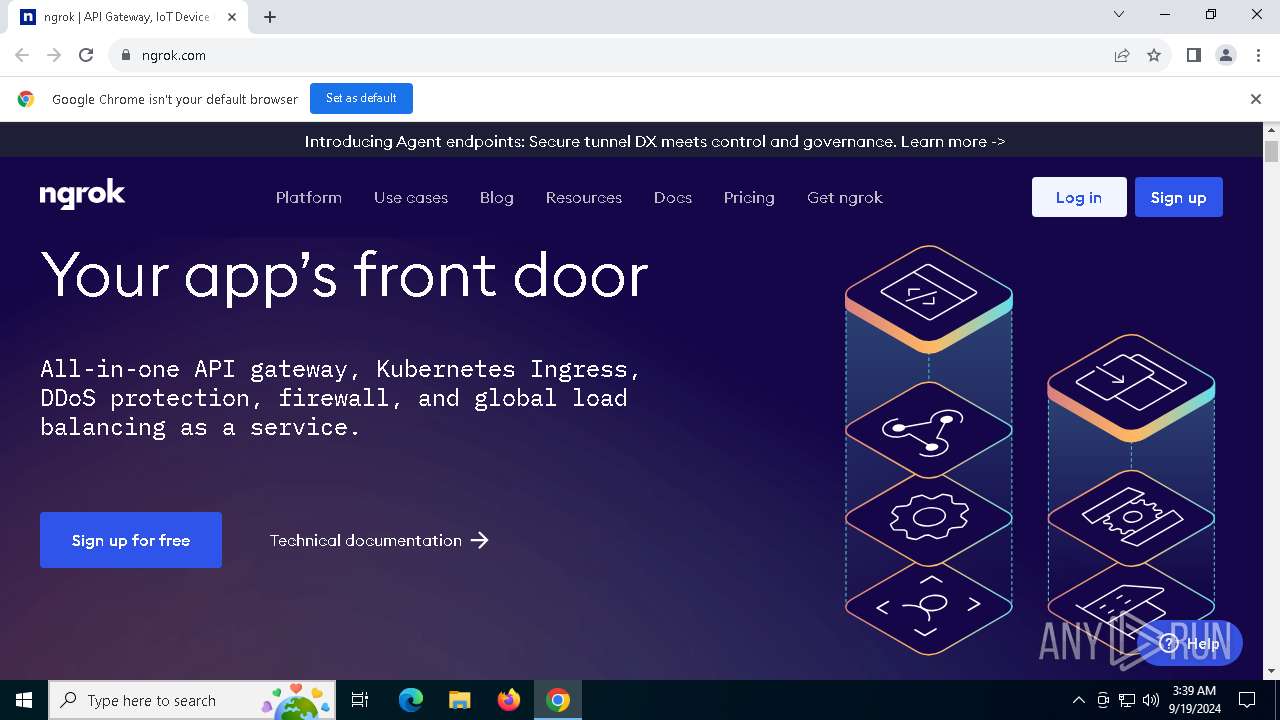Click the gear illustration tile

pyautogui.click(x=929, y=517)
